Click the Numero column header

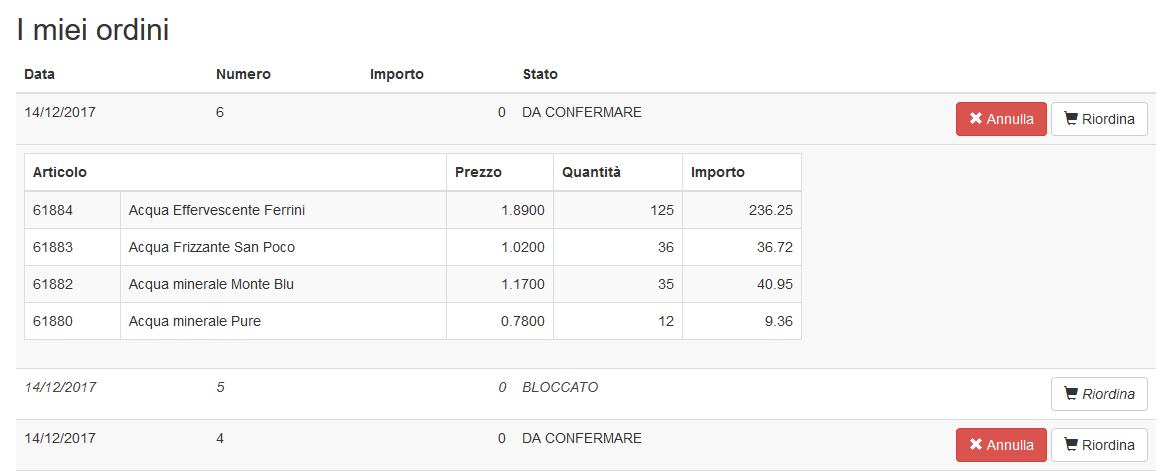point(243,74)
